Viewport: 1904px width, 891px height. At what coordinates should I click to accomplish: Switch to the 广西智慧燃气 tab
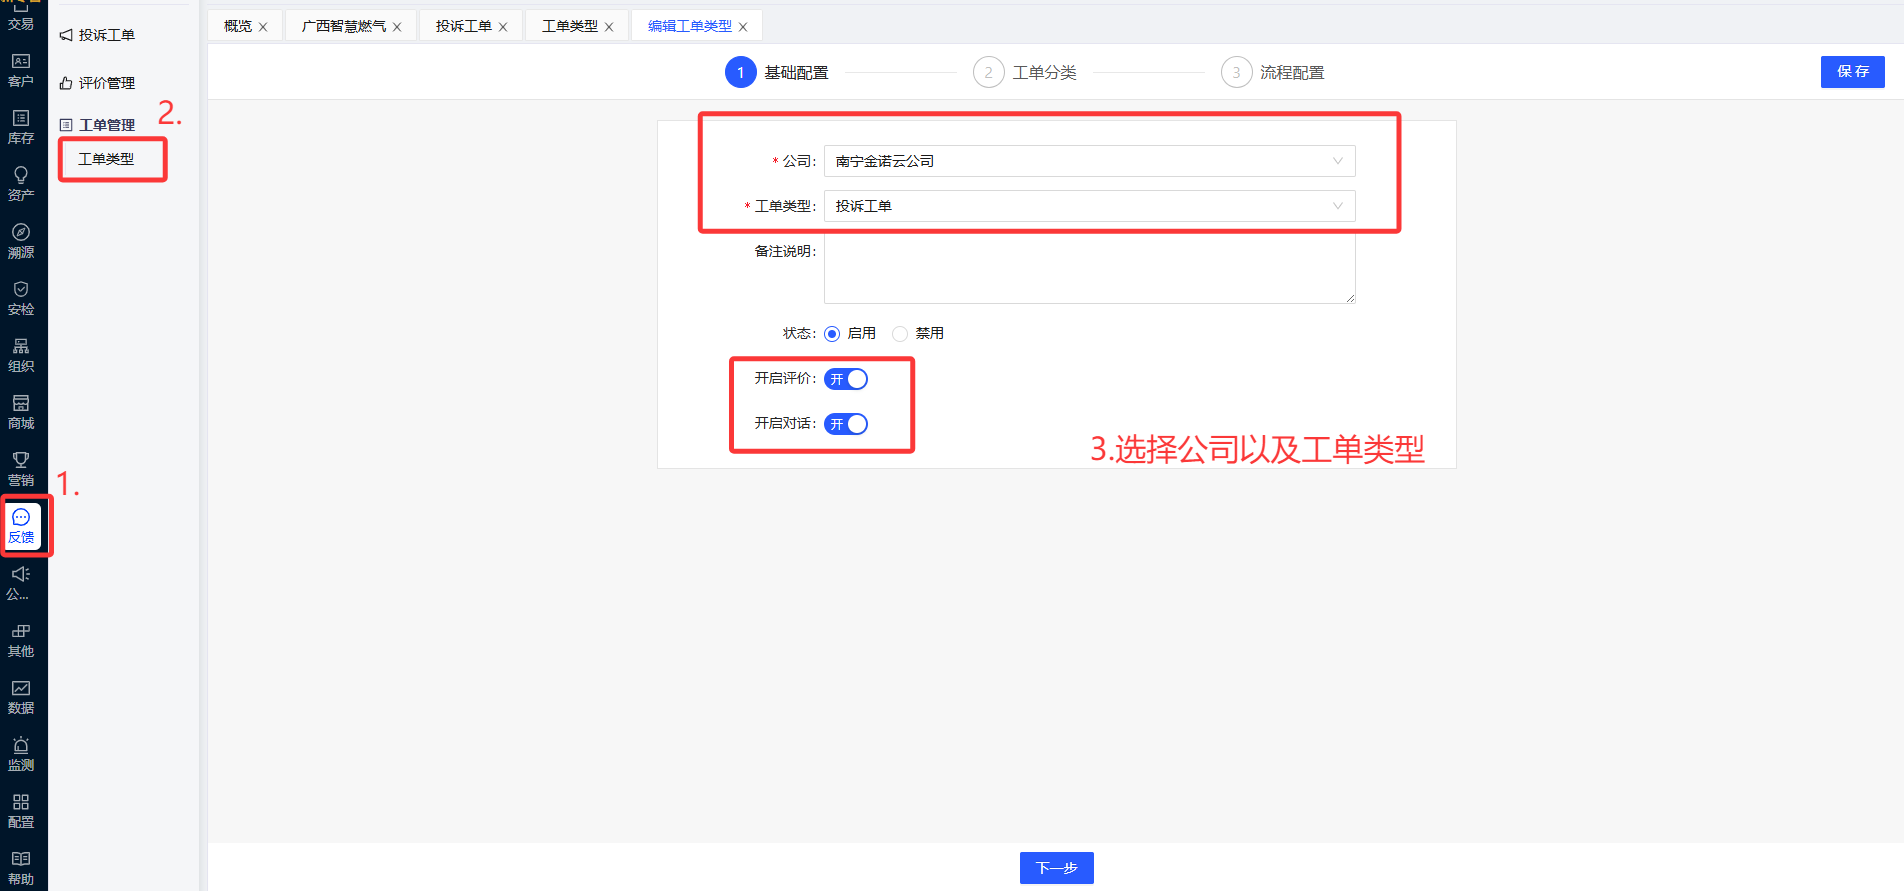click(343, 26)
